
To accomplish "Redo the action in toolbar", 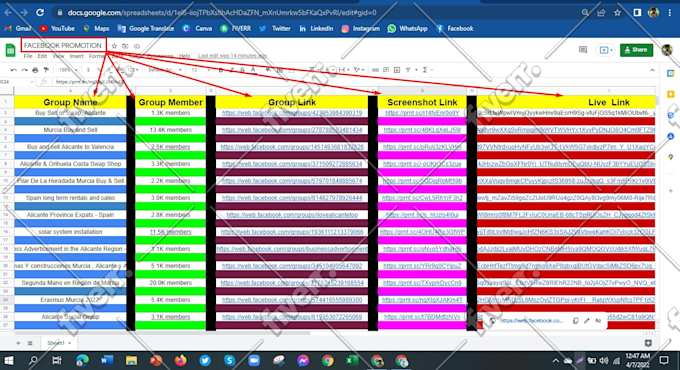I will point(24,70).
